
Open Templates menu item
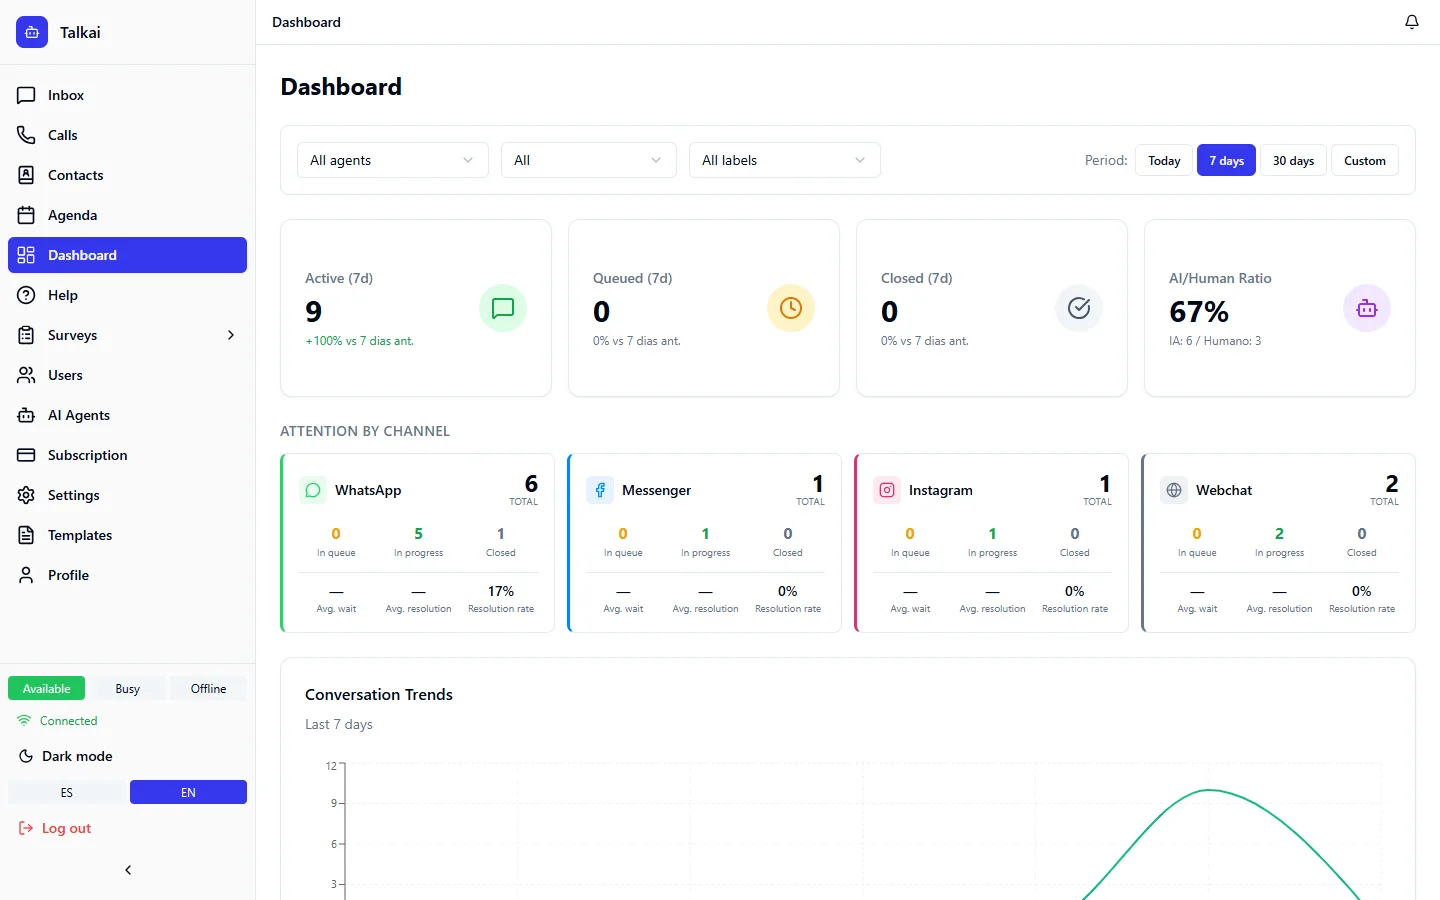tap(127, 535)
